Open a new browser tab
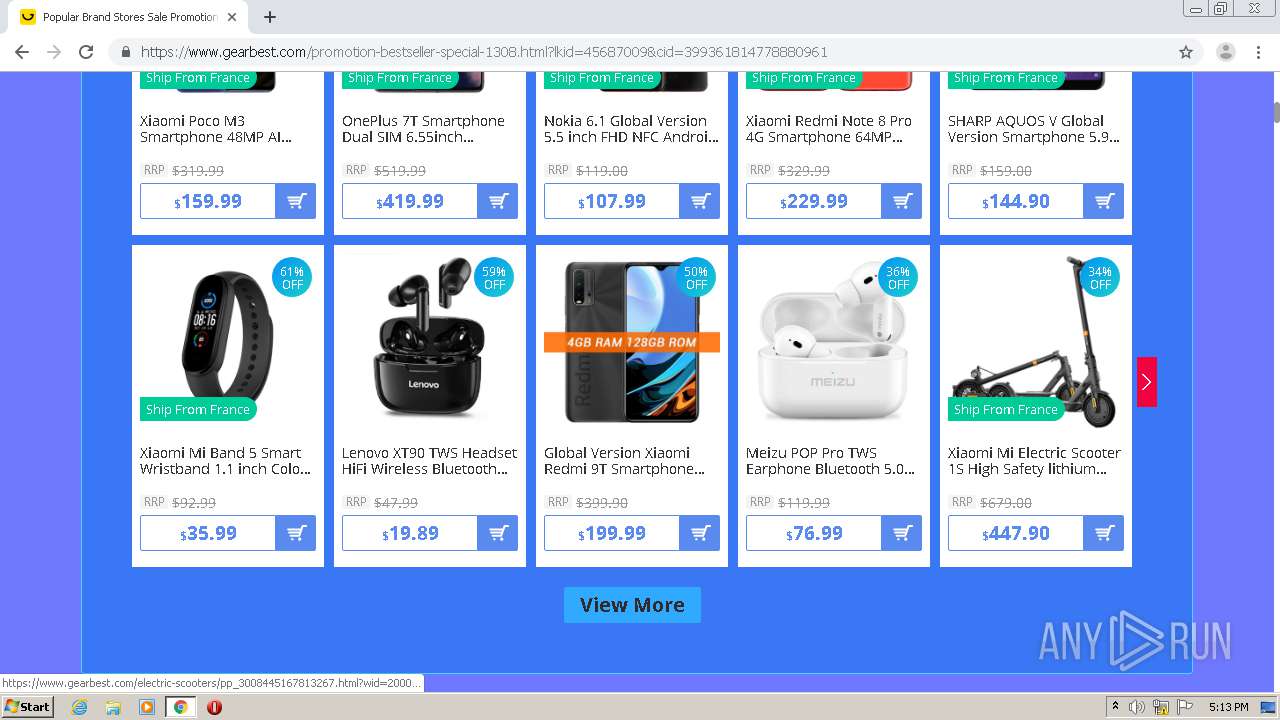 coord(270,17)
